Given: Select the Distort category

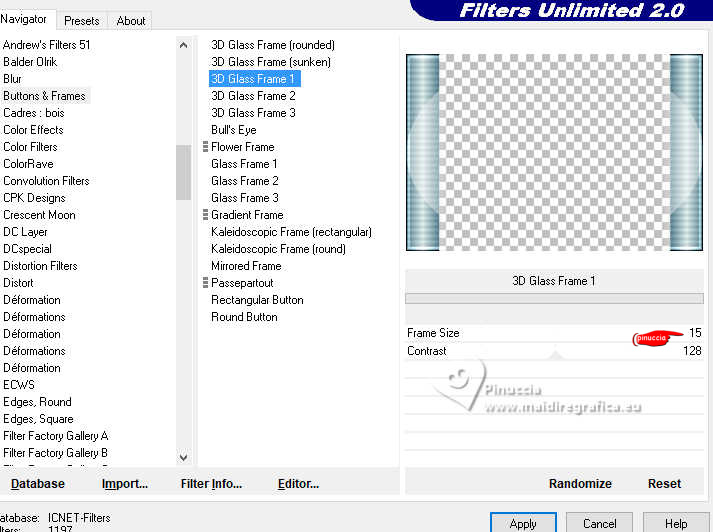Looking at the screenshot, I should (18, 283).
